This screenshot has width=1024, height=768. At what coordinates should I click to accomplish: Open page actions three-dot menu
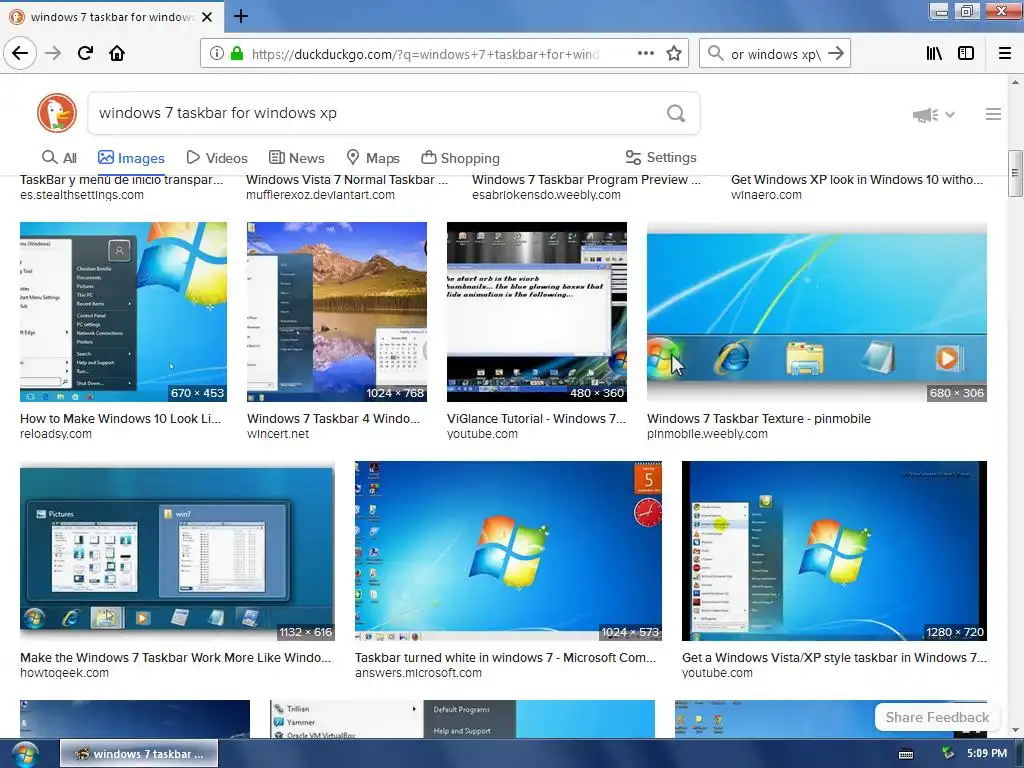coord(645,53)
